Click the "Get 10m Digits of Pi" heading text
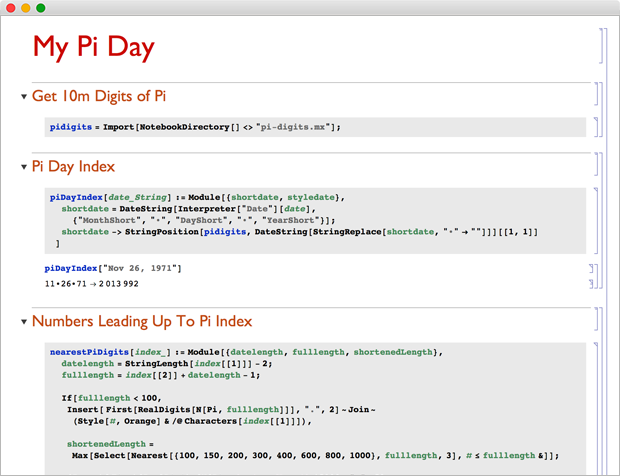 point(98,96)
